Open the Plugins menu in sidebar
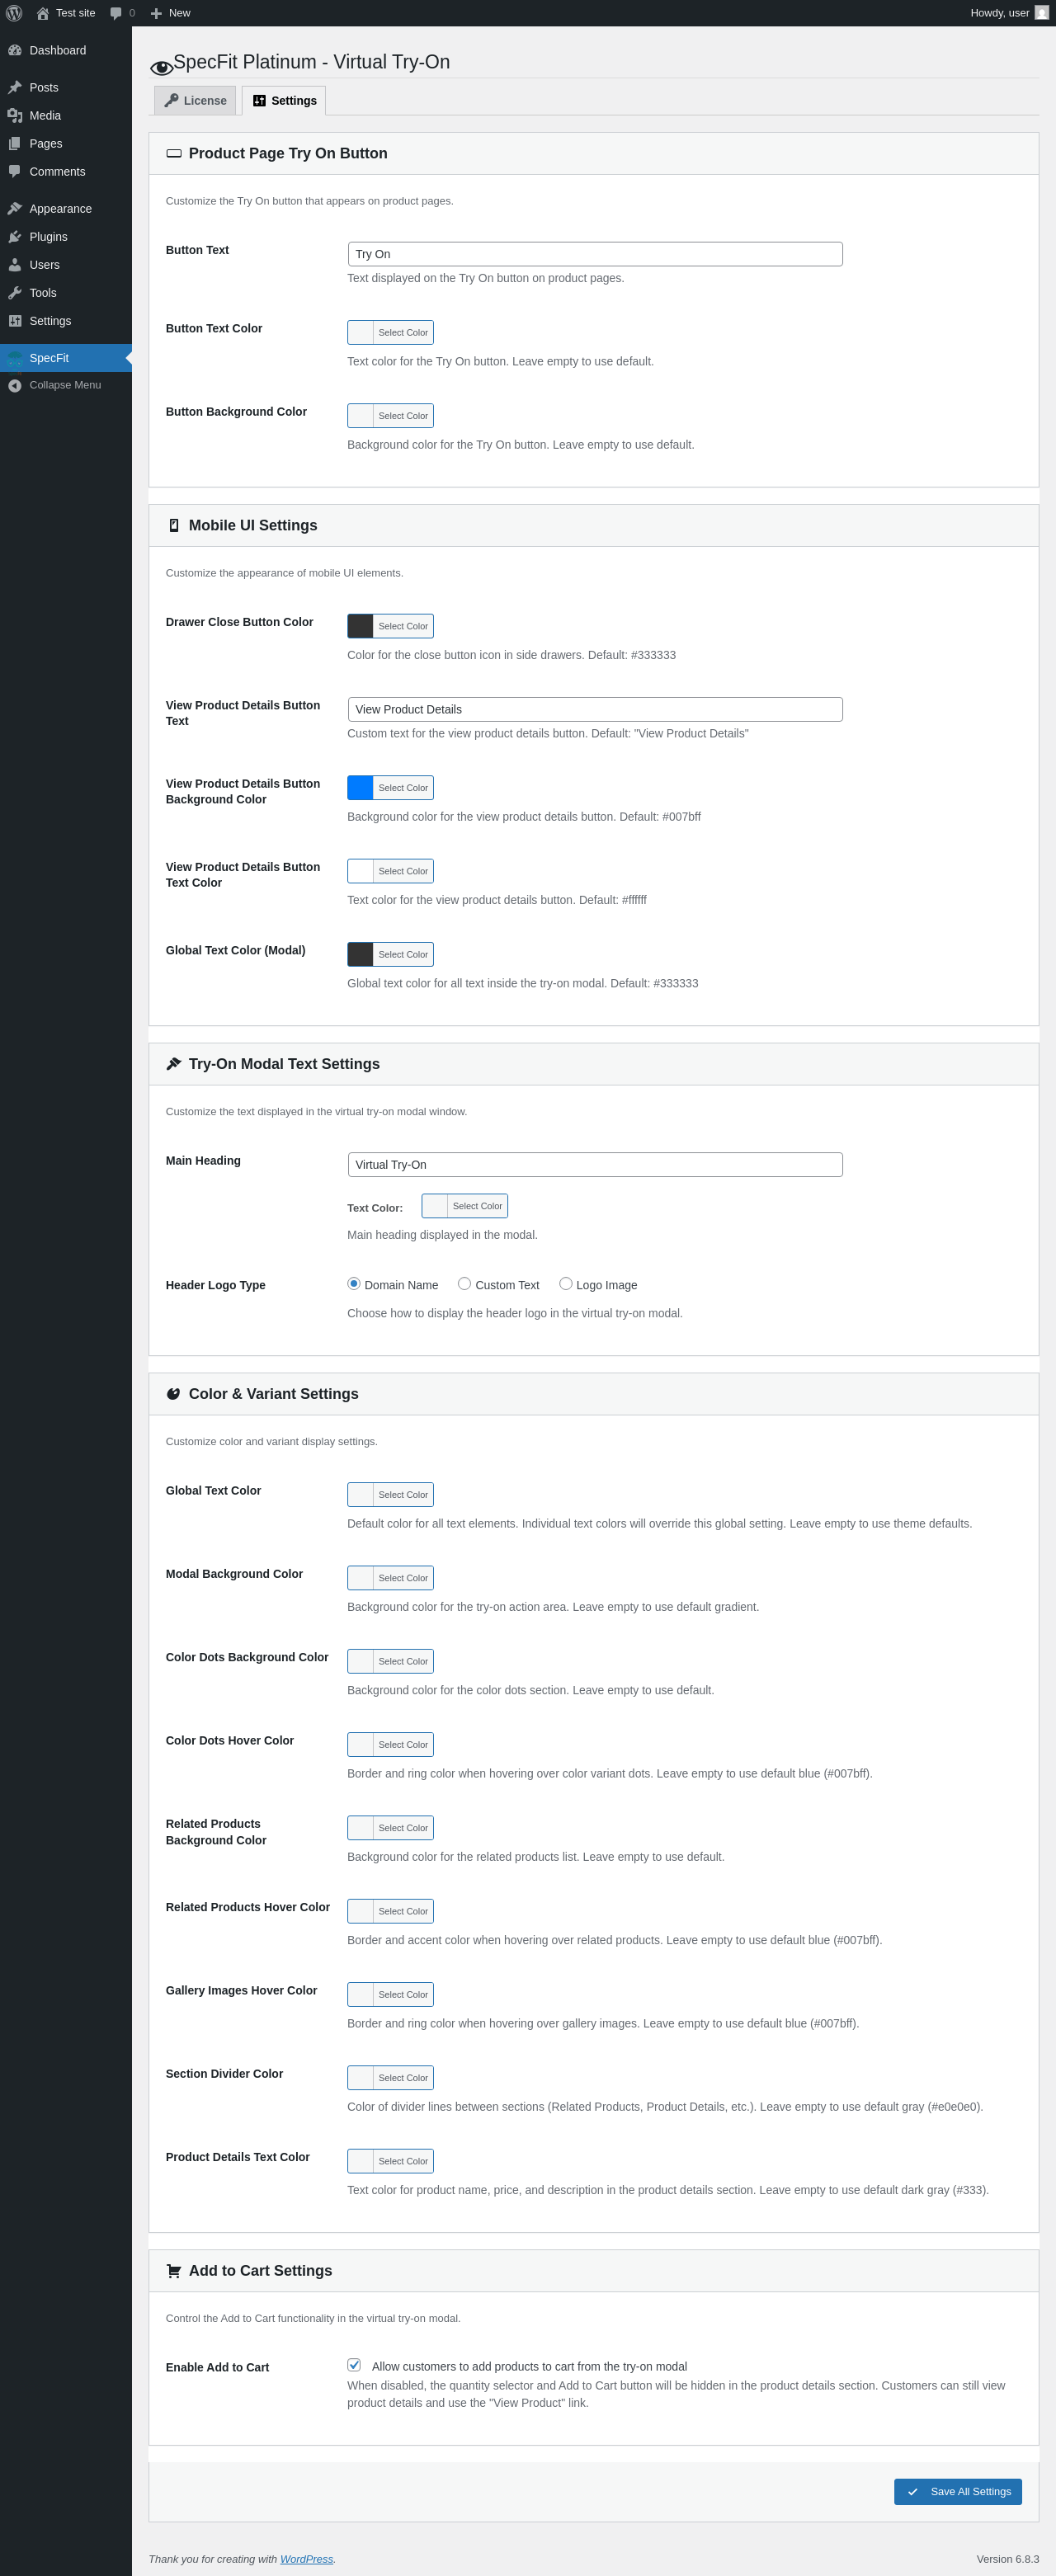The height and width of the screenshot is (2576, 1056). point(48,237)
